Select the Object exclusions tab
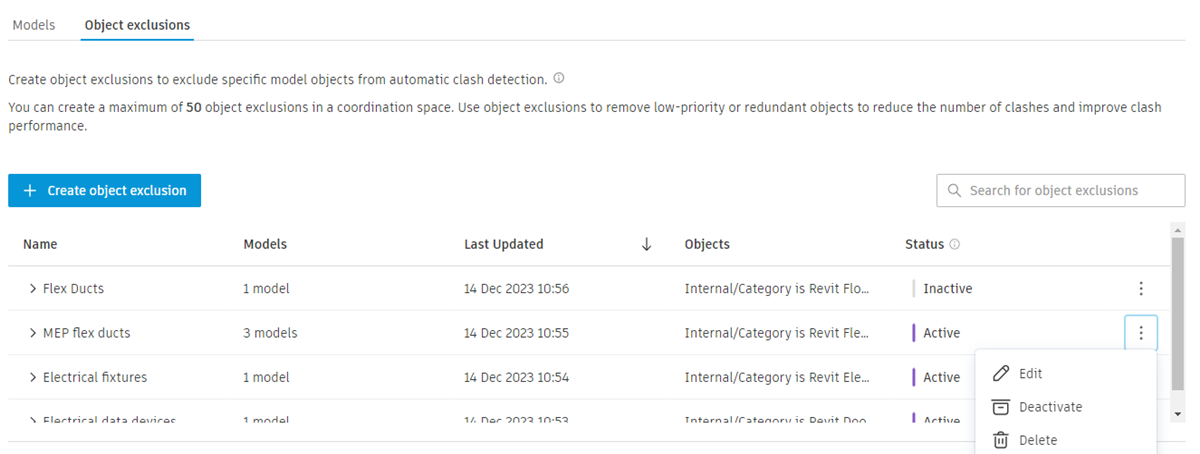 (137, 25)
